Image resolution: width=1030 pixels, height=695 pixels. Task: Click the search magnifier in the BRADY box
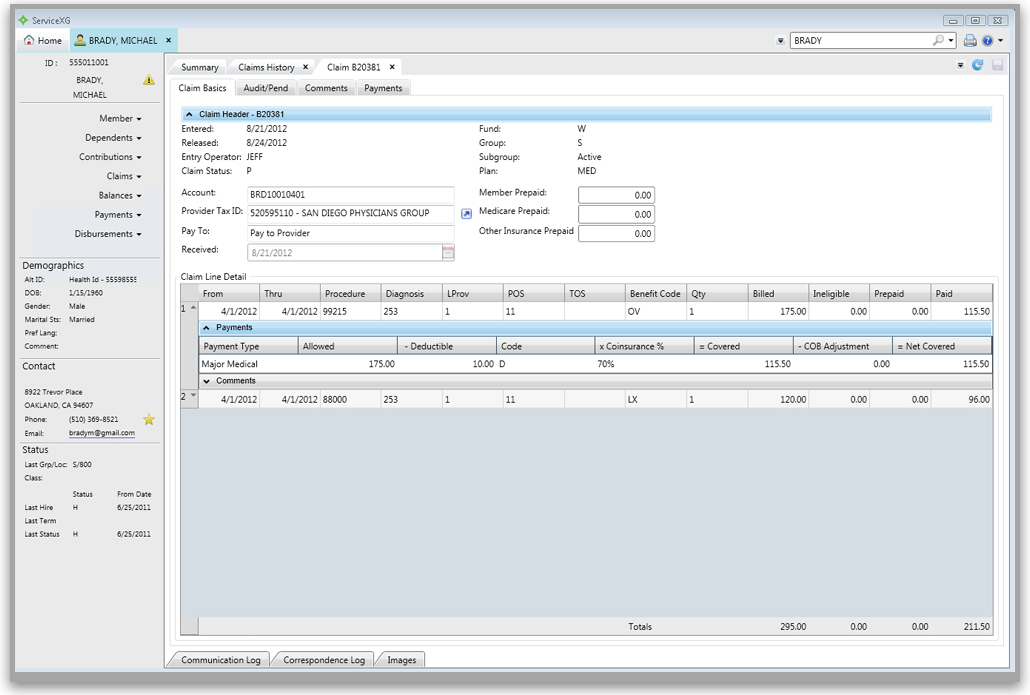(938, 41)
